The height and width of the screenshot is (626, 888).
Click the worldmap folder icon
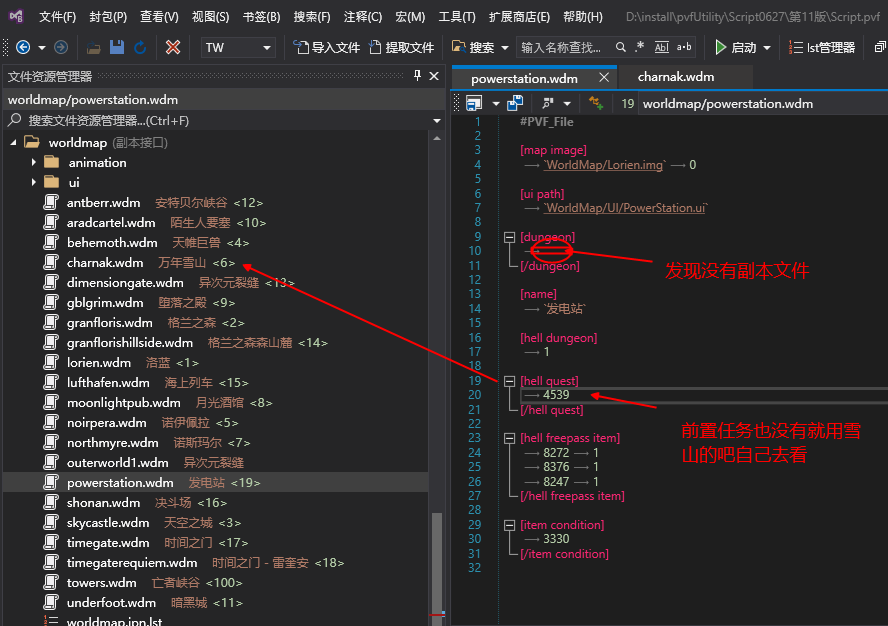pos(32,142)
